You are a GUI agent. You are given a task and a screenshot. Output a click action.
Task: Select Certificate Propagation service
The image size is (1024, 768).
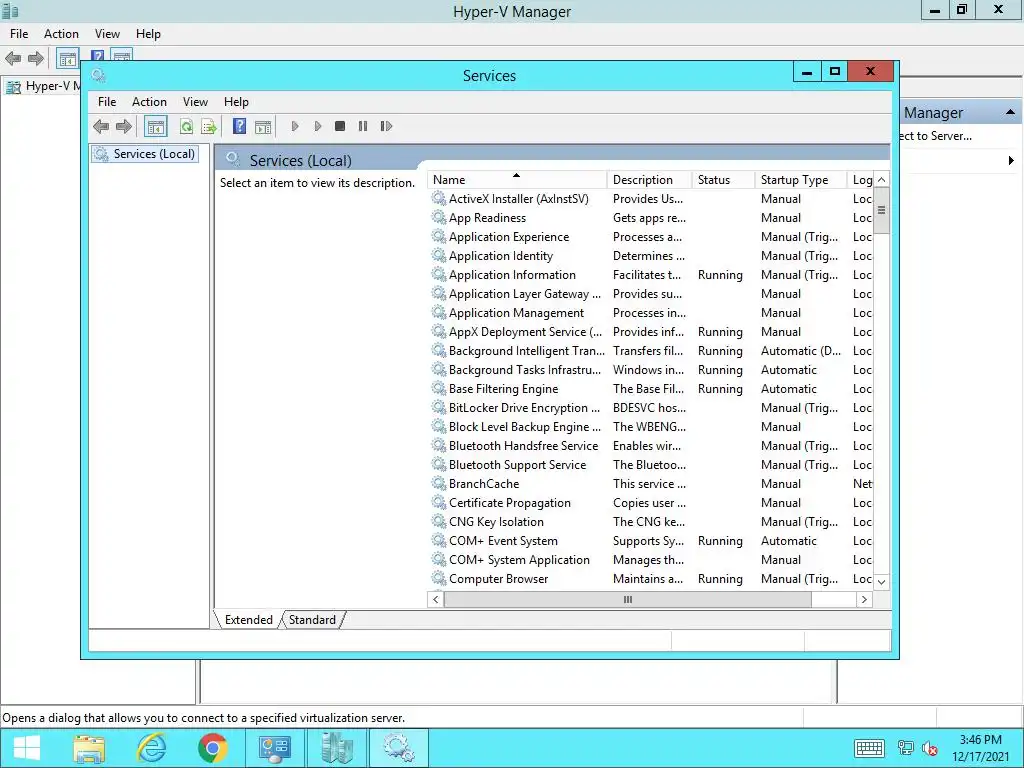[650, 503]
